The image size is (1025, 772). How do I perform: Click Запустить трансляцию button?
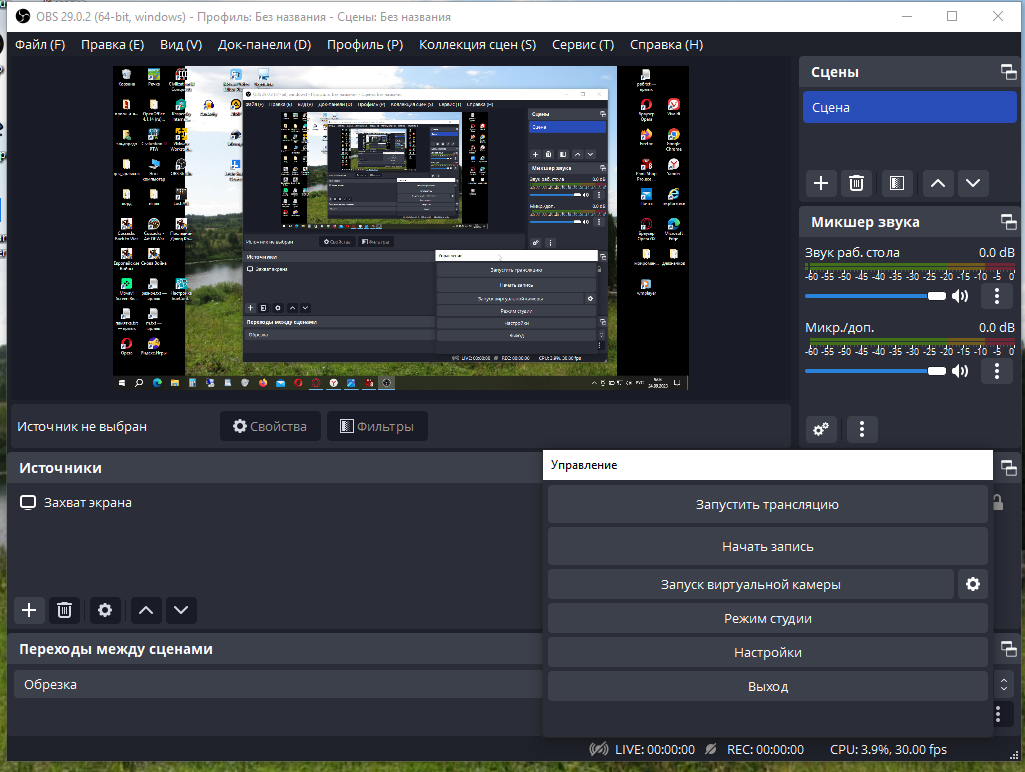(767, 505)
